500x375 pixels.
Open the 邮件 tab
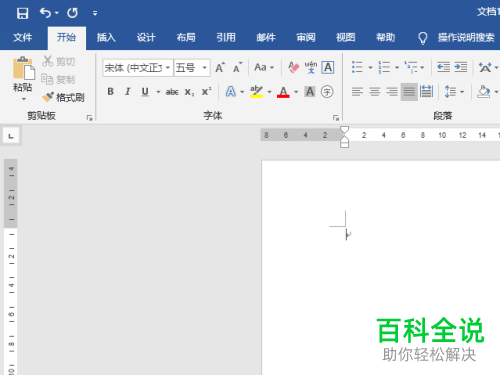(x=266, y=37)
